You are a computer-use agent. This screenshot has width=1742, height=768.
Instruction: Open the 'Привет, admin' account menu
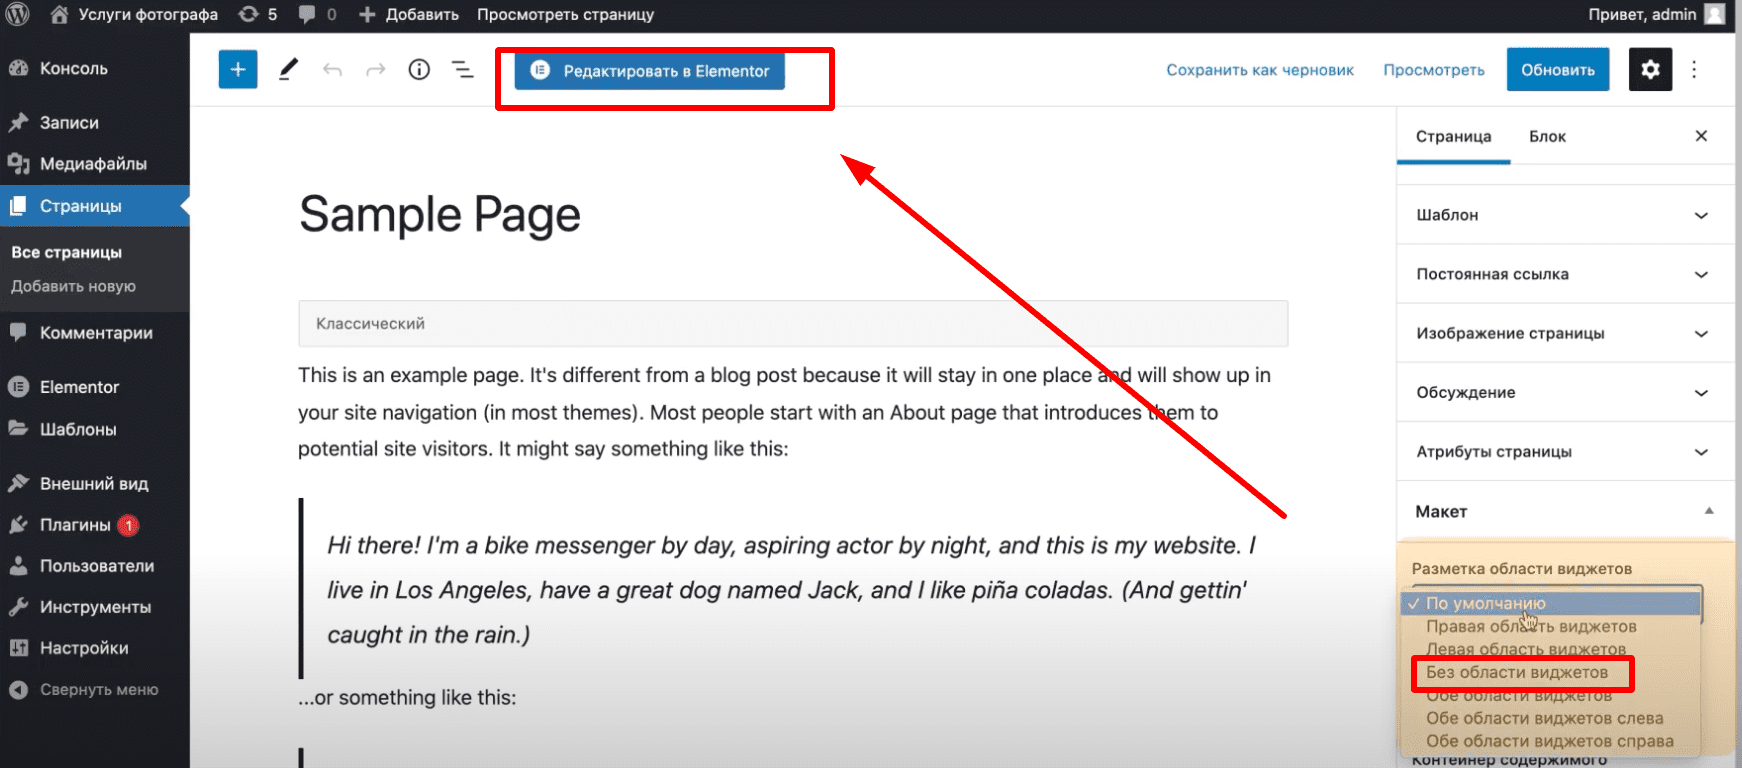[x=1655, y=14]
